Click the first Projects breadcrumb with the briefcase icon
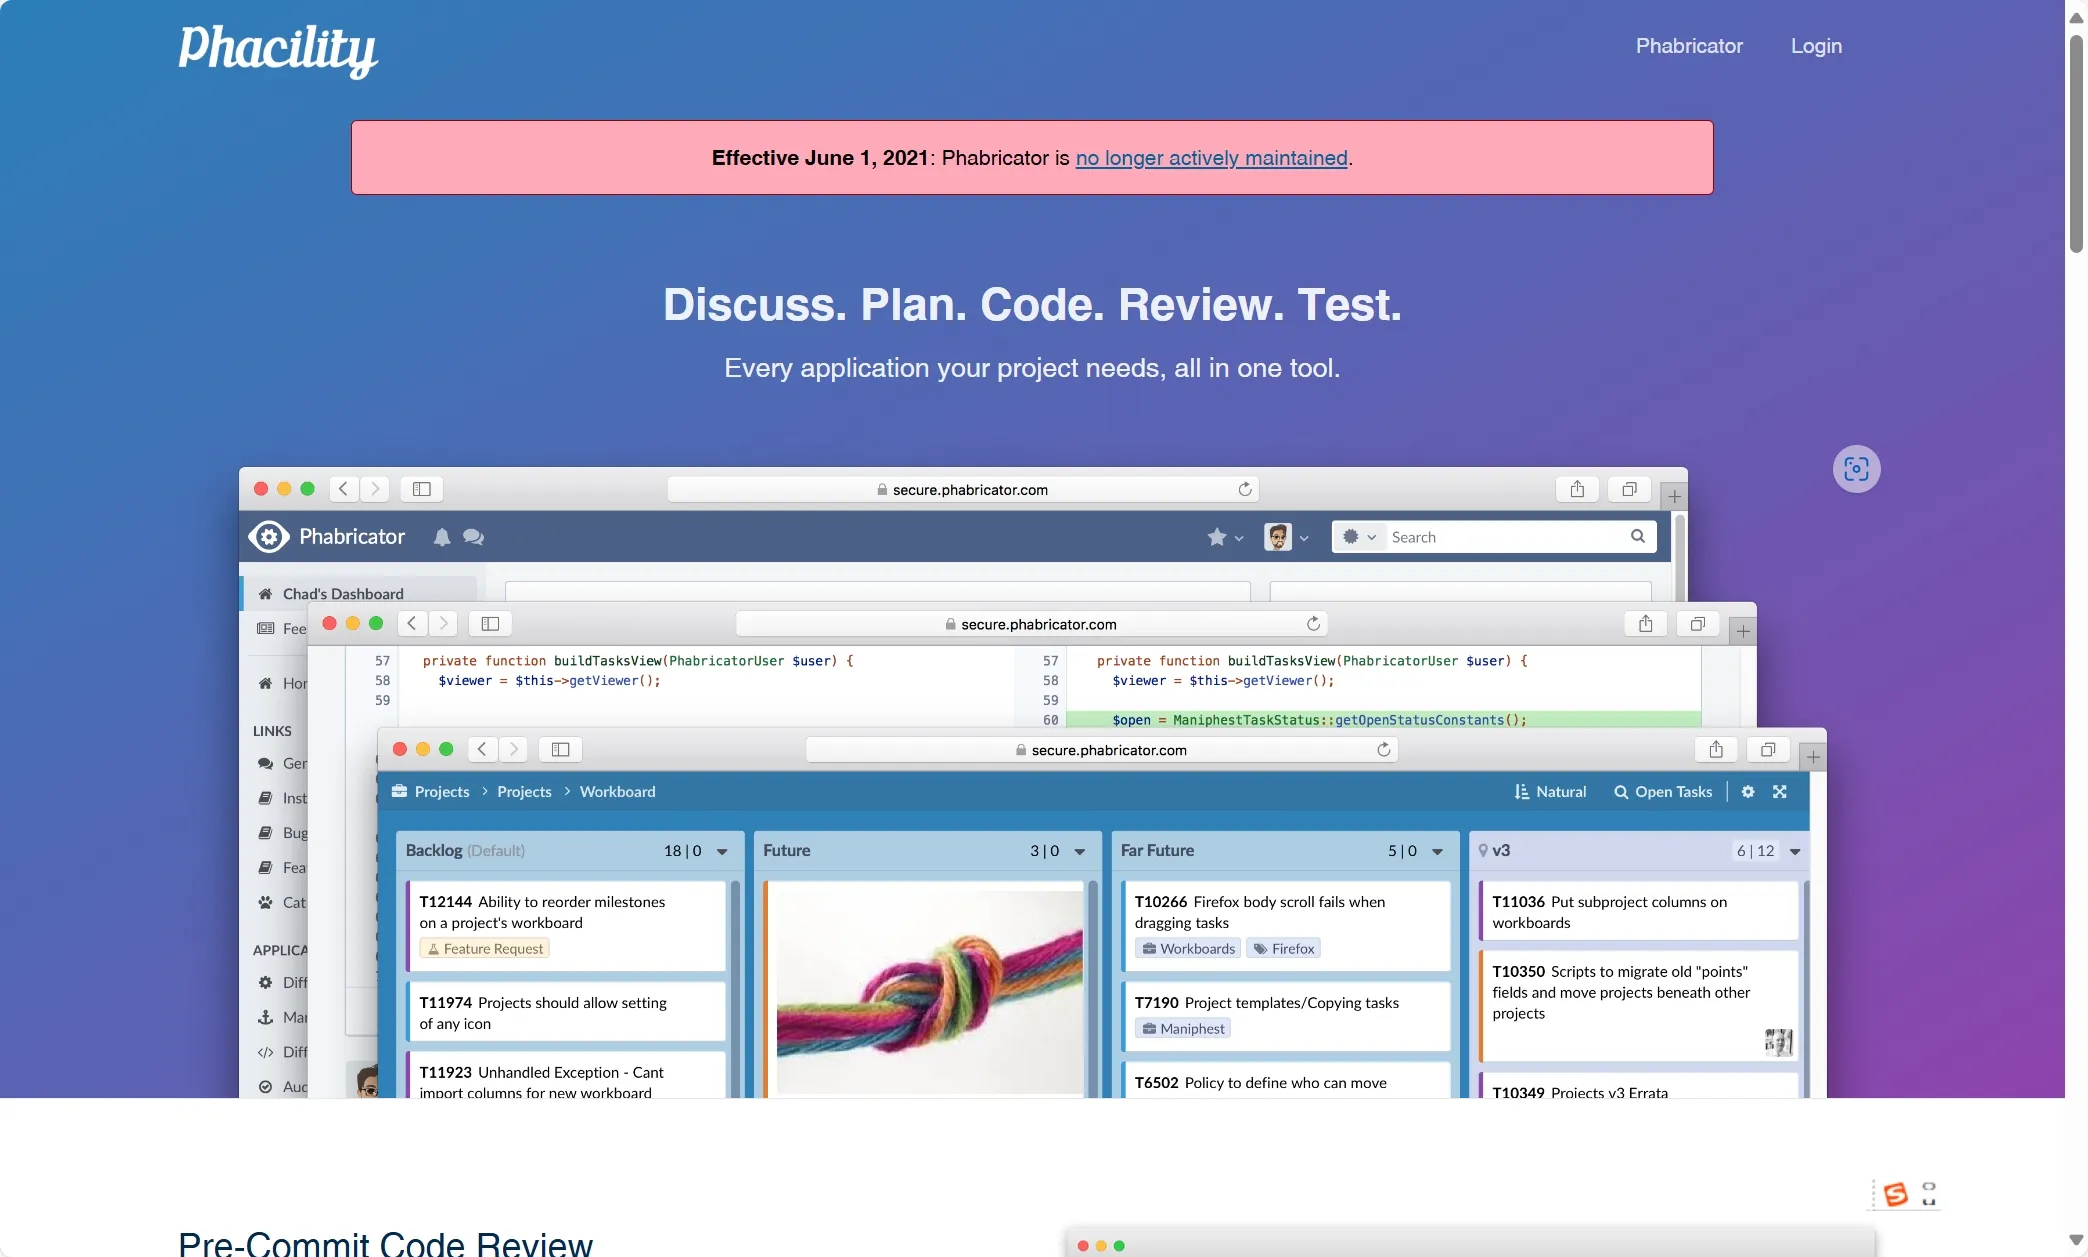The image size is (2088, 1257). click(x=430, y=791)
